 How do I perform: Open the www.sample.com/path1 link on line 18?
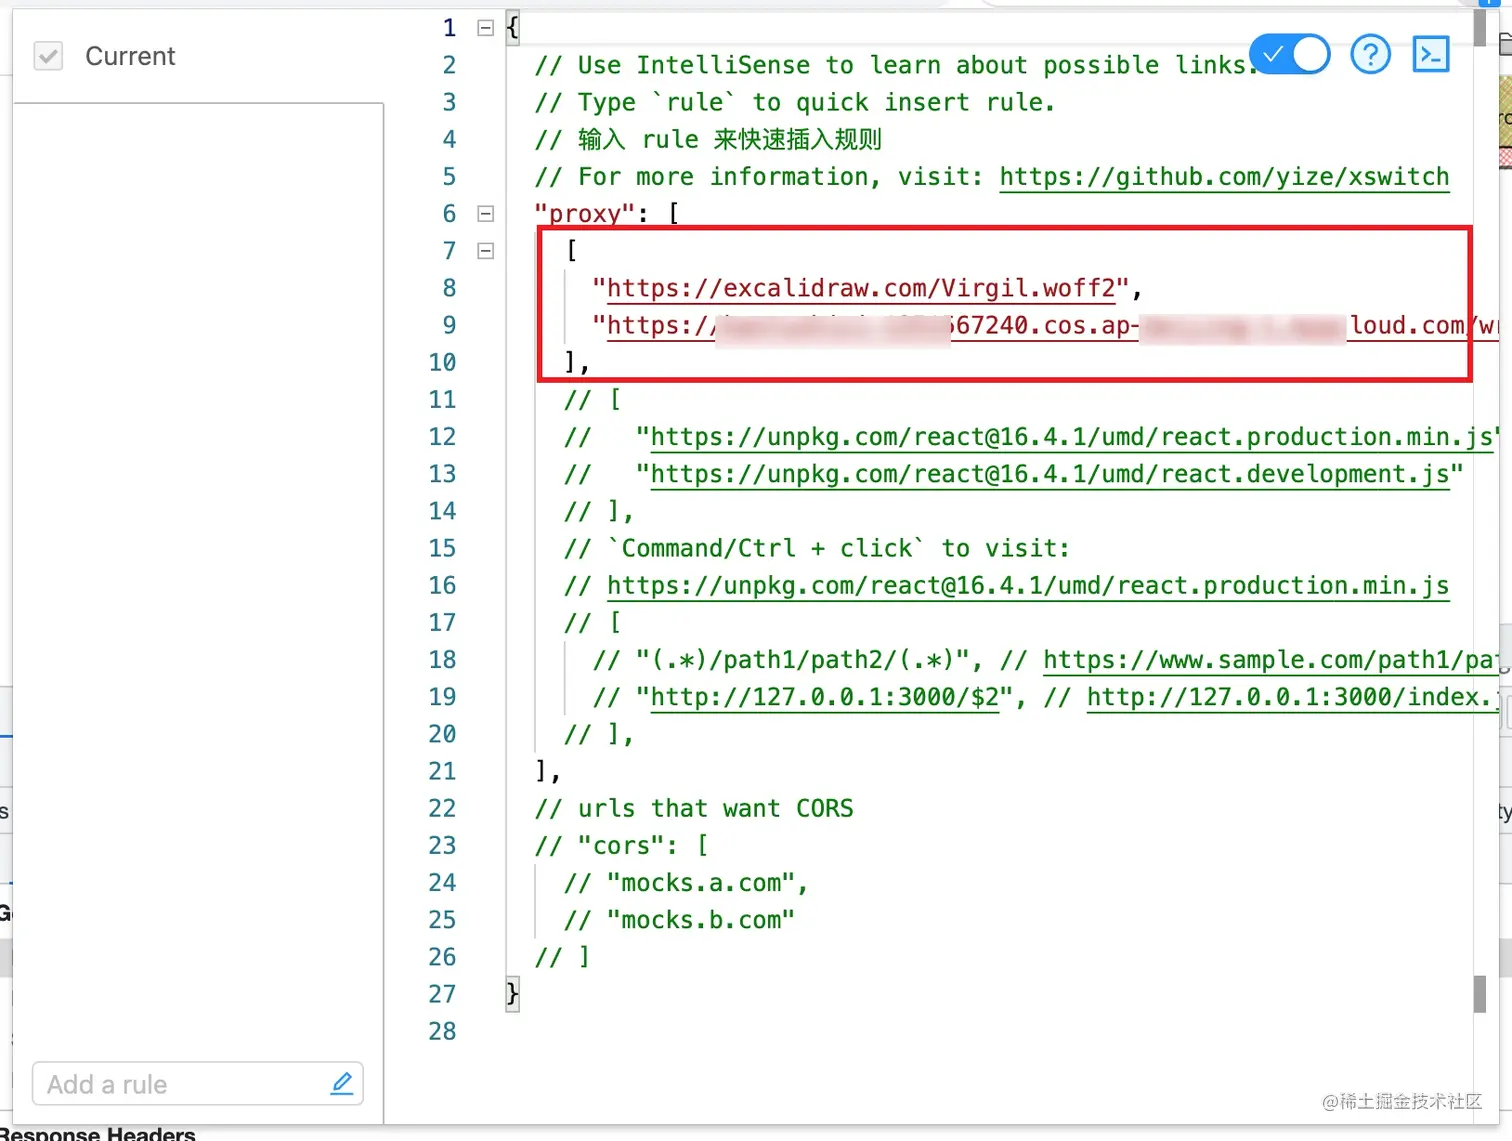[1270, 660]
